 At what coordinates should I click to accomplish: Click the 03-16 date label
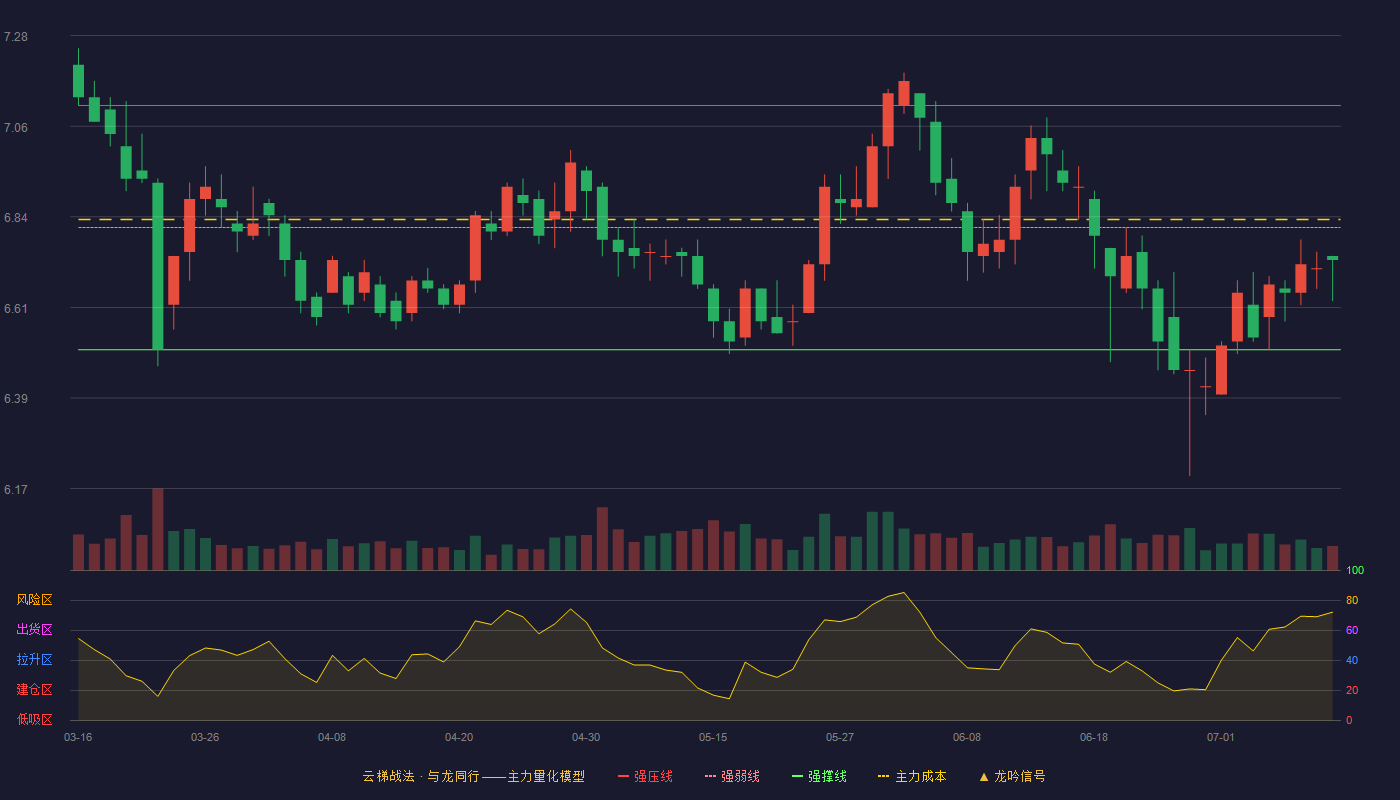tap(78, 737)
